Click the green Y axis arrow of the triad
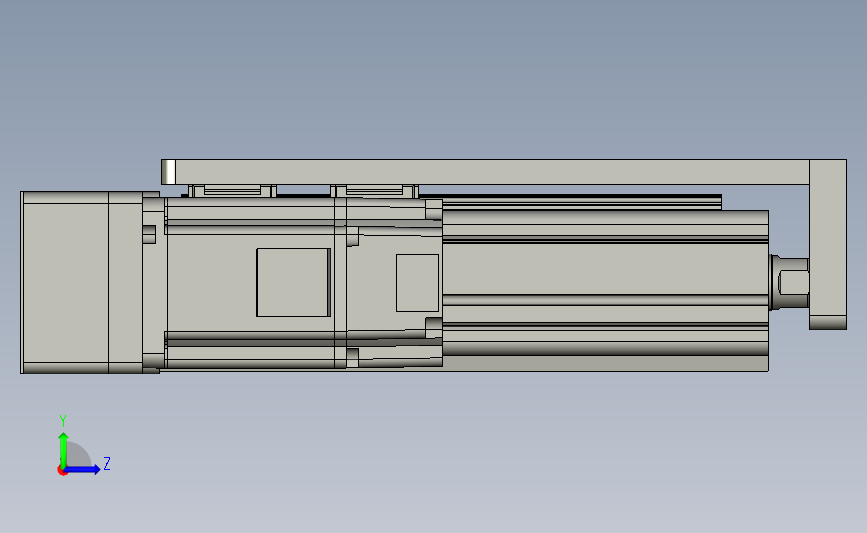This screenshot has width=867, height=533. coord(63,449)
